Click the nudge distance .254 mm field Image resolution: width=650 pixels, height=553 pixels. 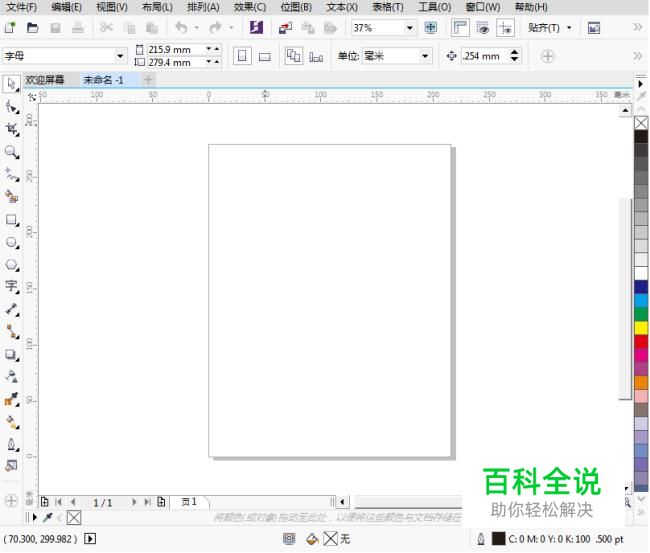click(485, 56)
